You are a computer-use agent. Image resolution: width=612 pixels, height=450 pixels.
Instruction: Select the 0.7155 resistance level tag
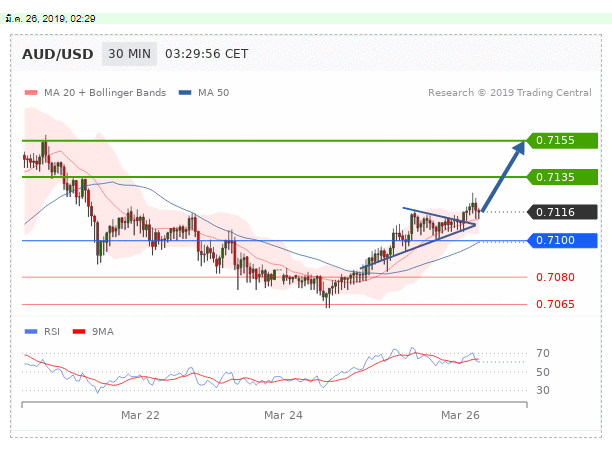562,141
